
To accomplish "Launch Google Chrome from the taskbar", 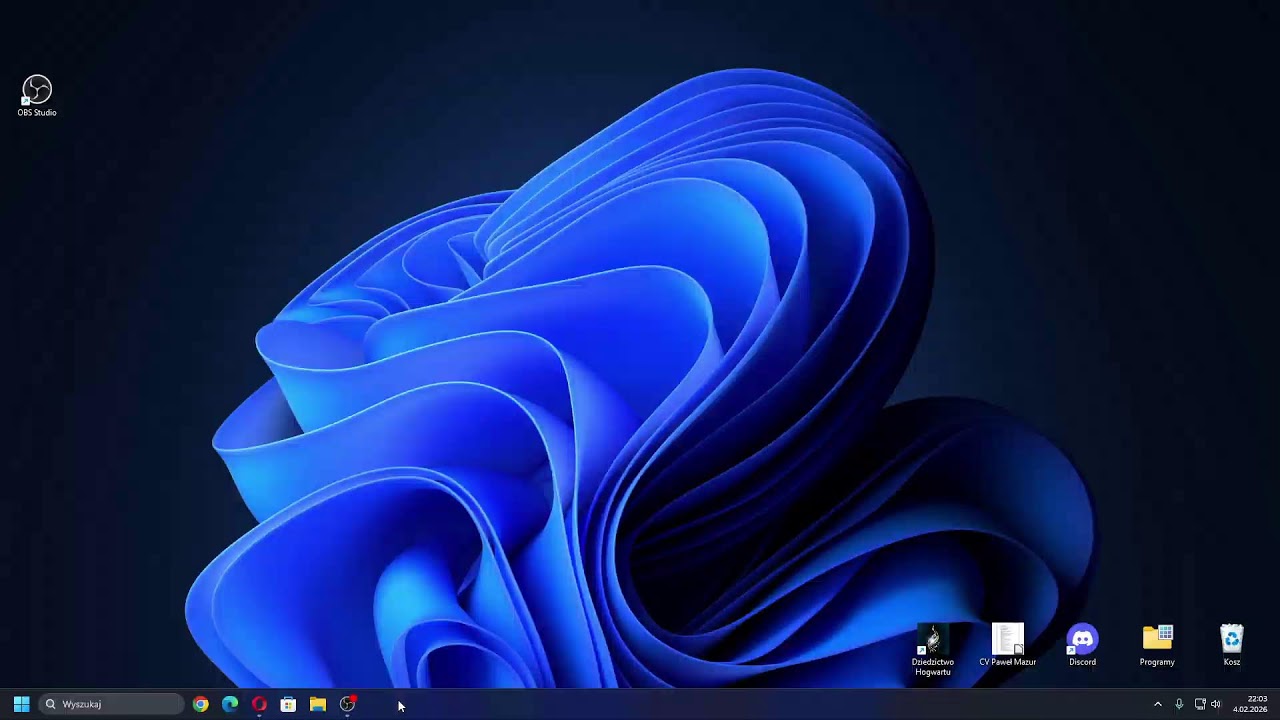I will tap(201, 704).
